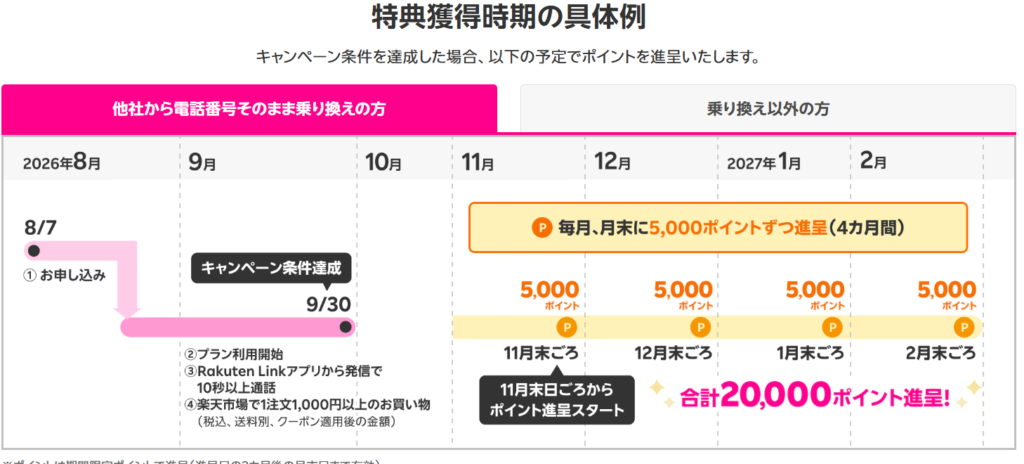Click the 2027年1月 column header
Screen dimensions: 1024x464
tap(763, 163)
